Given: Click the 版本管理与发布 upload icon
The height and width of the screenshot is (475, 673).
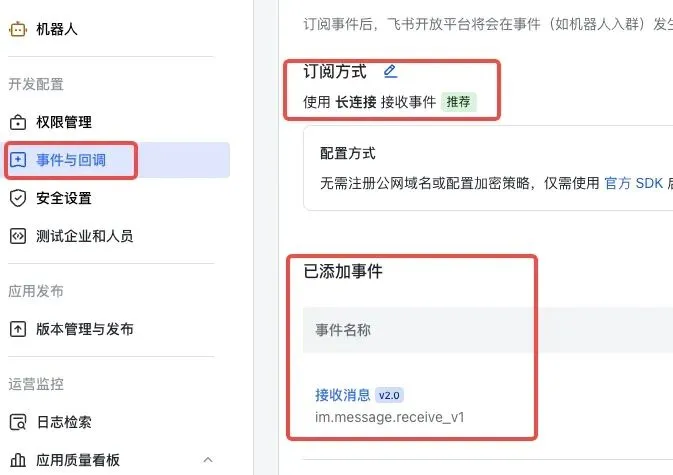Looking at the screenshot, I should (17, 329).
